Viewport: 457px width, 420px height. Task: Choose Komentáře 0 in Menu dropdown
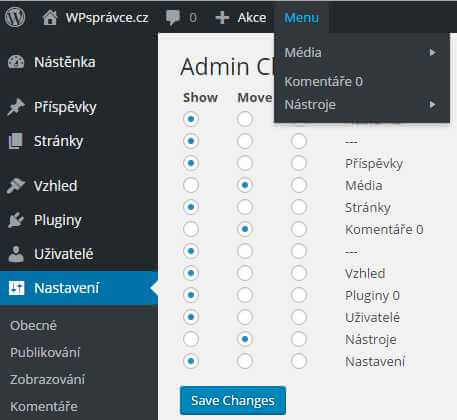(x=323, y=81)
